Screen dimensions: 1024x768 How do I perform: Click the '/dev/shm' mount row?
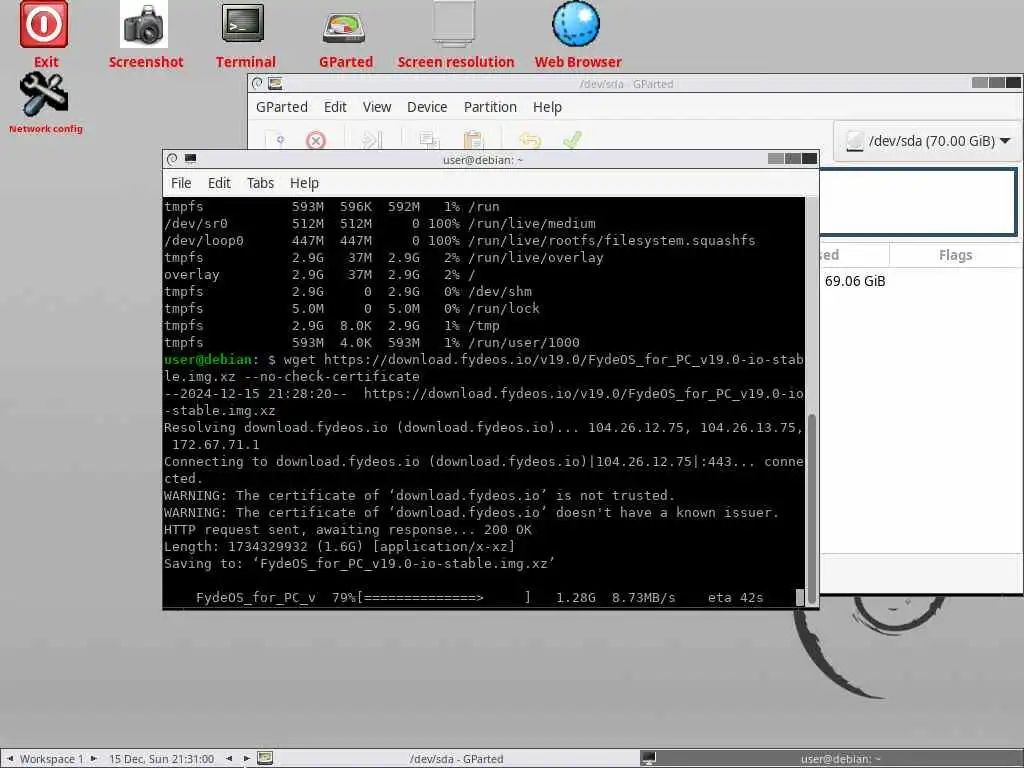pyautogui.click(x=348, y=291)
